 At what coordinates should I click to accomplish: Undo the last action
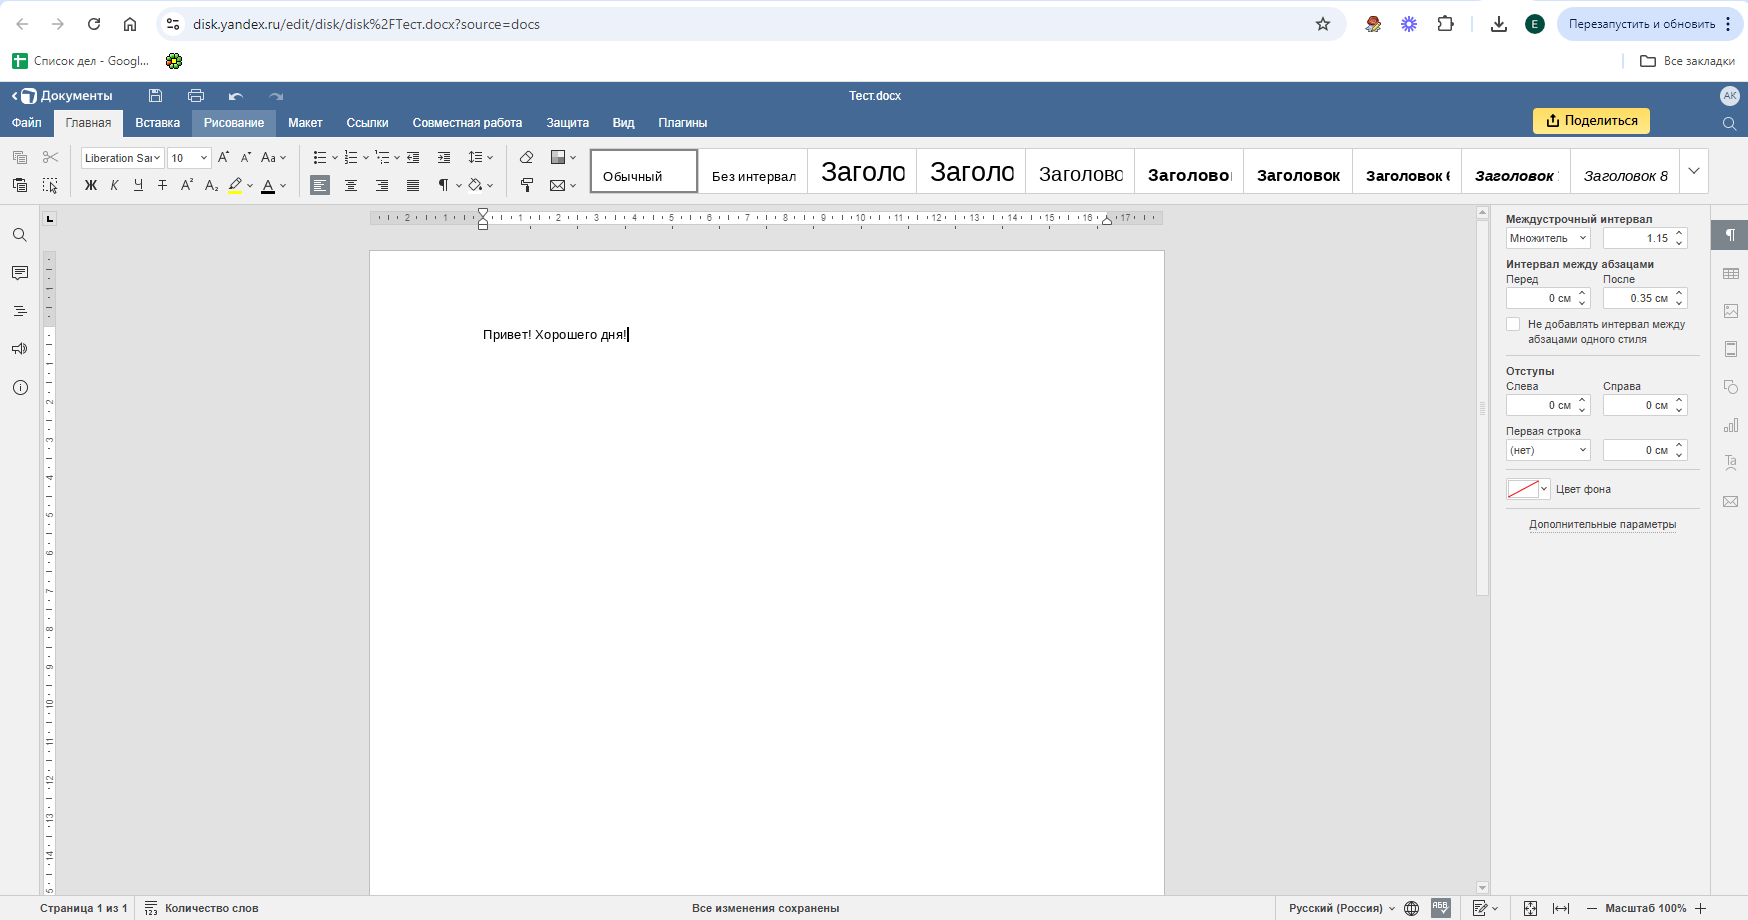coord(236,96)
